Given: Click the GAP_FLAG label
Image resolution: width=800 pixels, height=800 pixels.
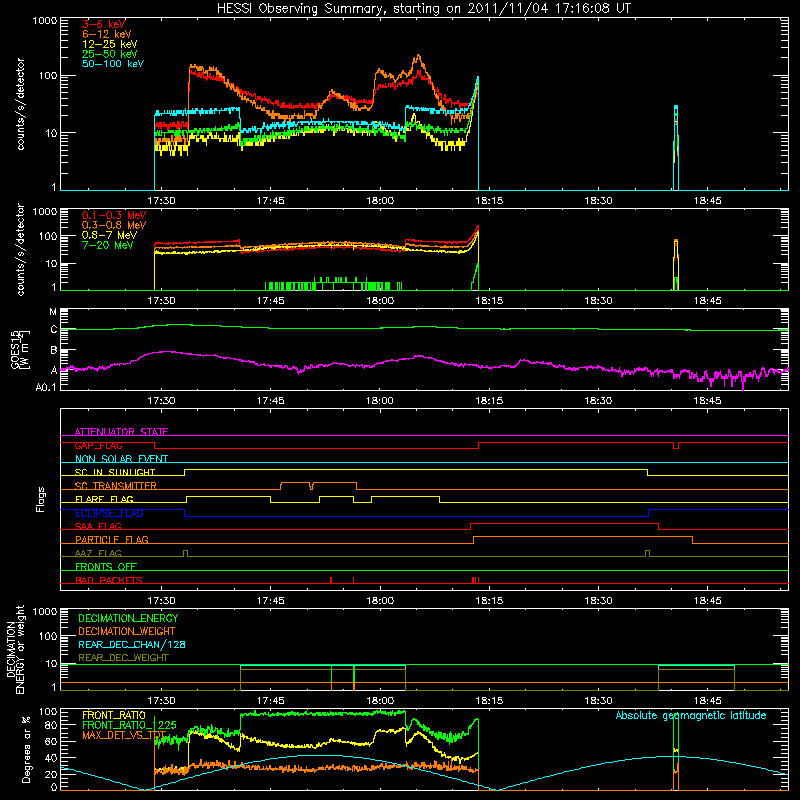Looking at the screenshot, I should pyautogui.click(x=99, y=445).
